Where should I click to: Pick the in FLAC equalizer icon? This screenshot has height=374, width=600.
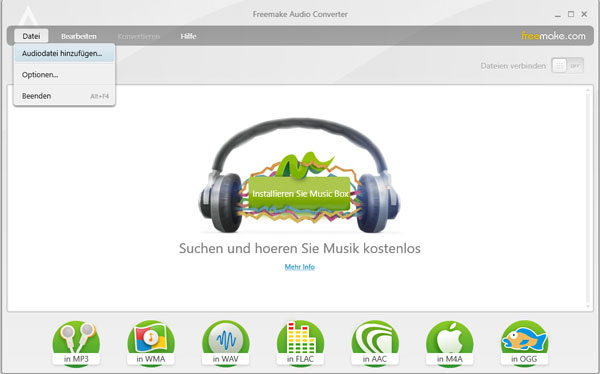pyautogui.click(x=300, y=343)
